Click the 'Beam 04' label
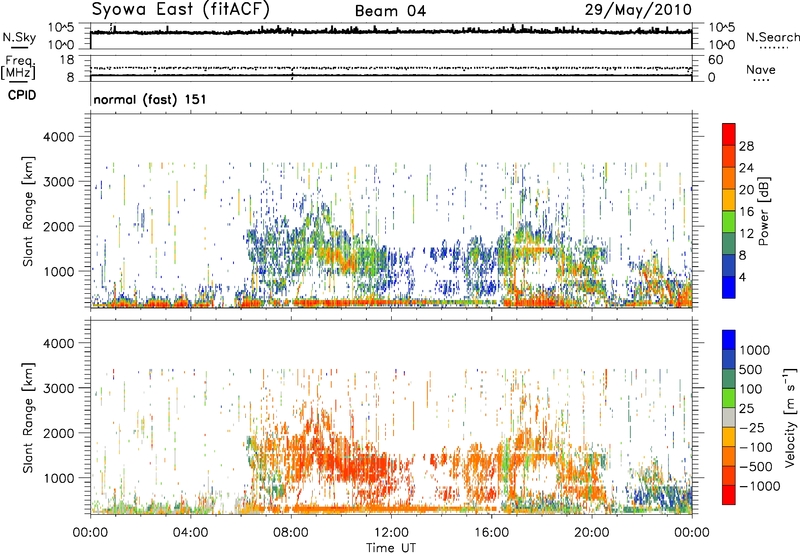Screen dimensions: 800x554 (x=390, y=11)
